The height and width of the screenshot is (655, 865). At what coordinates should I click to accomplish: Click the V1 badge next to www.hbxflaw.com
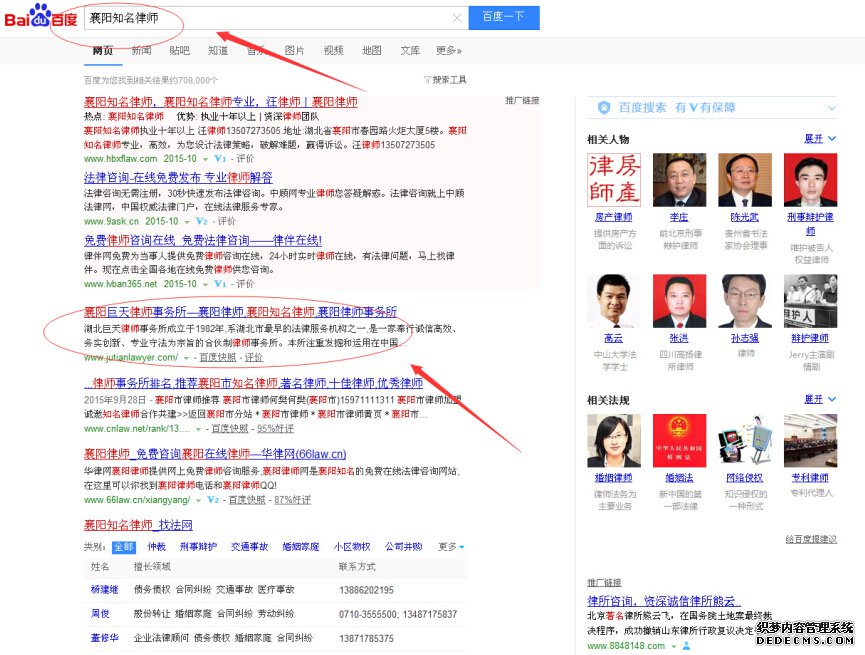(x=220, y=158)
